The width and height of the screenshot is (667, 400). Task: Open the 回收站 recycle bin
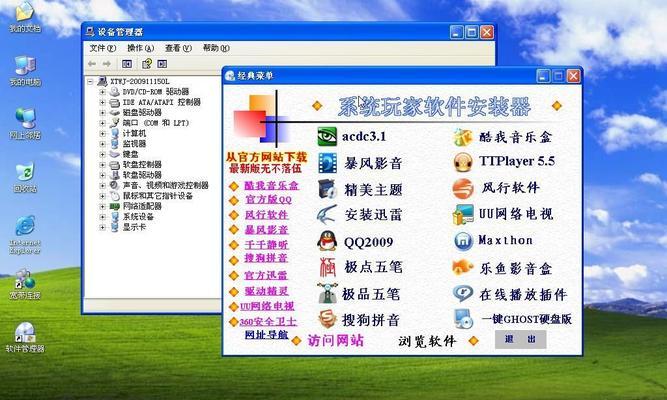[25, 177]
